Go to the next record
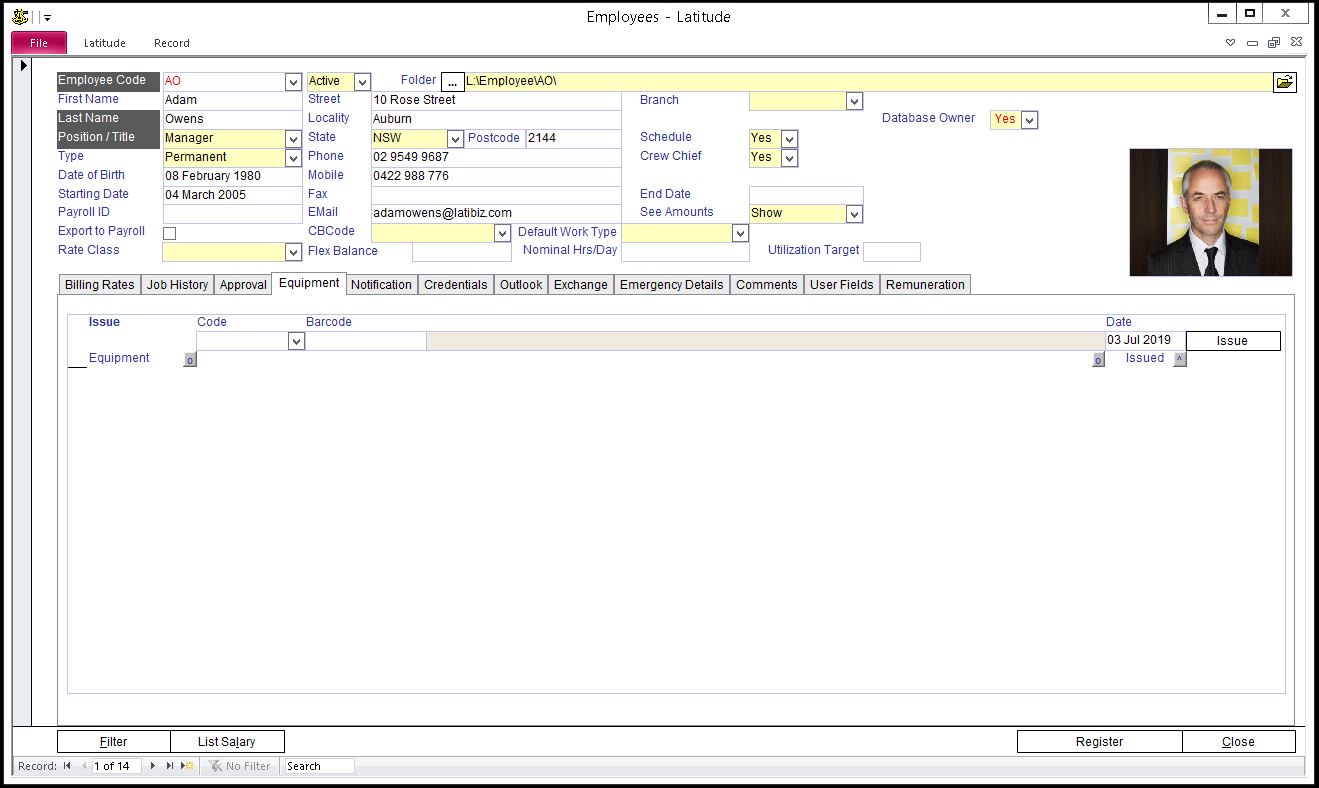 pyautogui.click(x=153, y=766)
